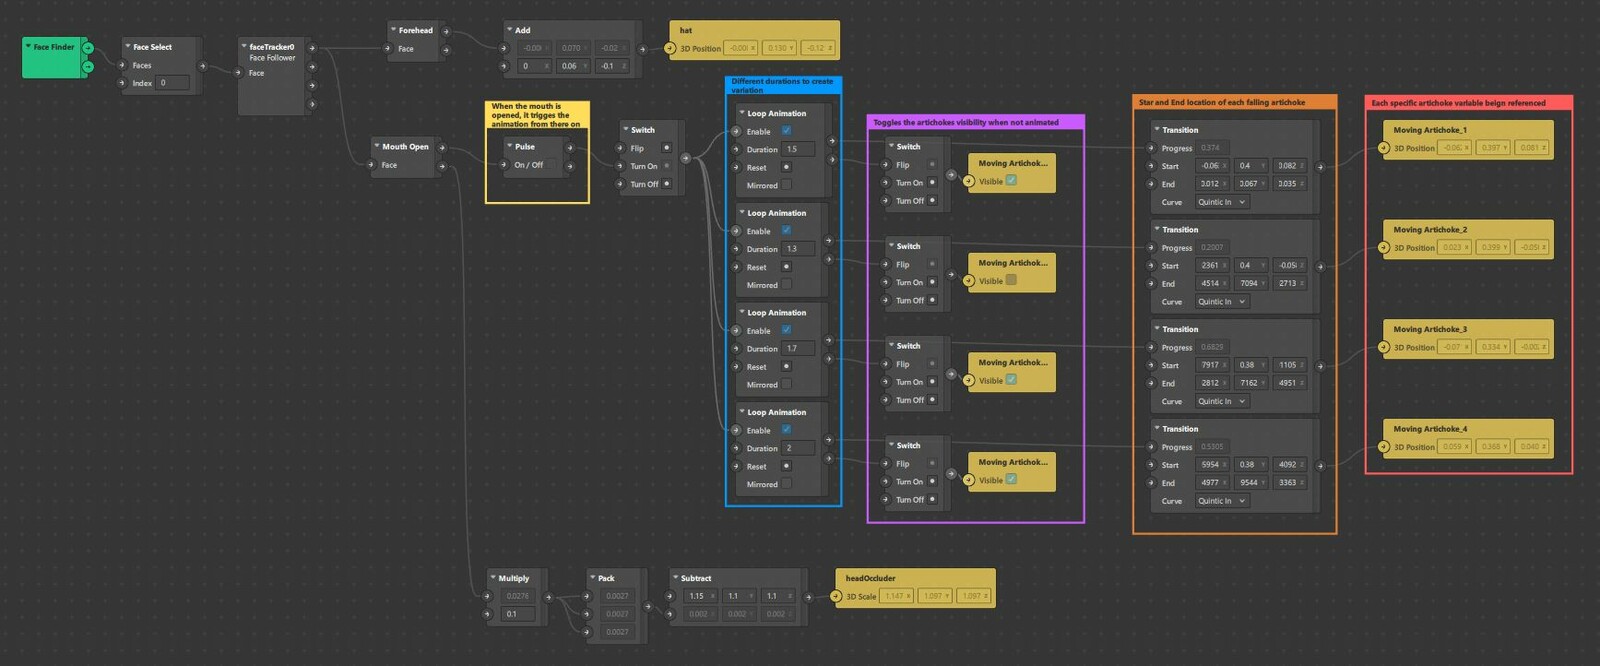This screenshot has width=1600, height=666.
Task: Click the lower output port of Face Finder
Action: click(88, 66)
